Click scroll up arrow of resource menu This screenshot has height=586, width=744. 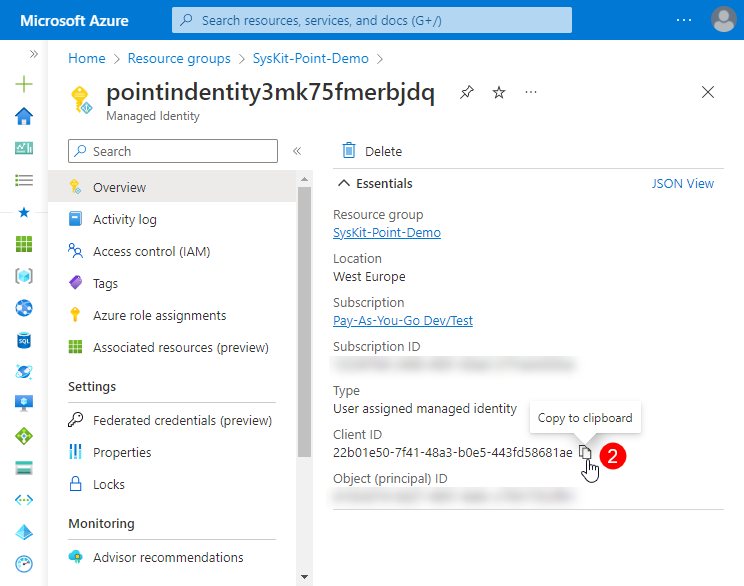tap(305, 179)
